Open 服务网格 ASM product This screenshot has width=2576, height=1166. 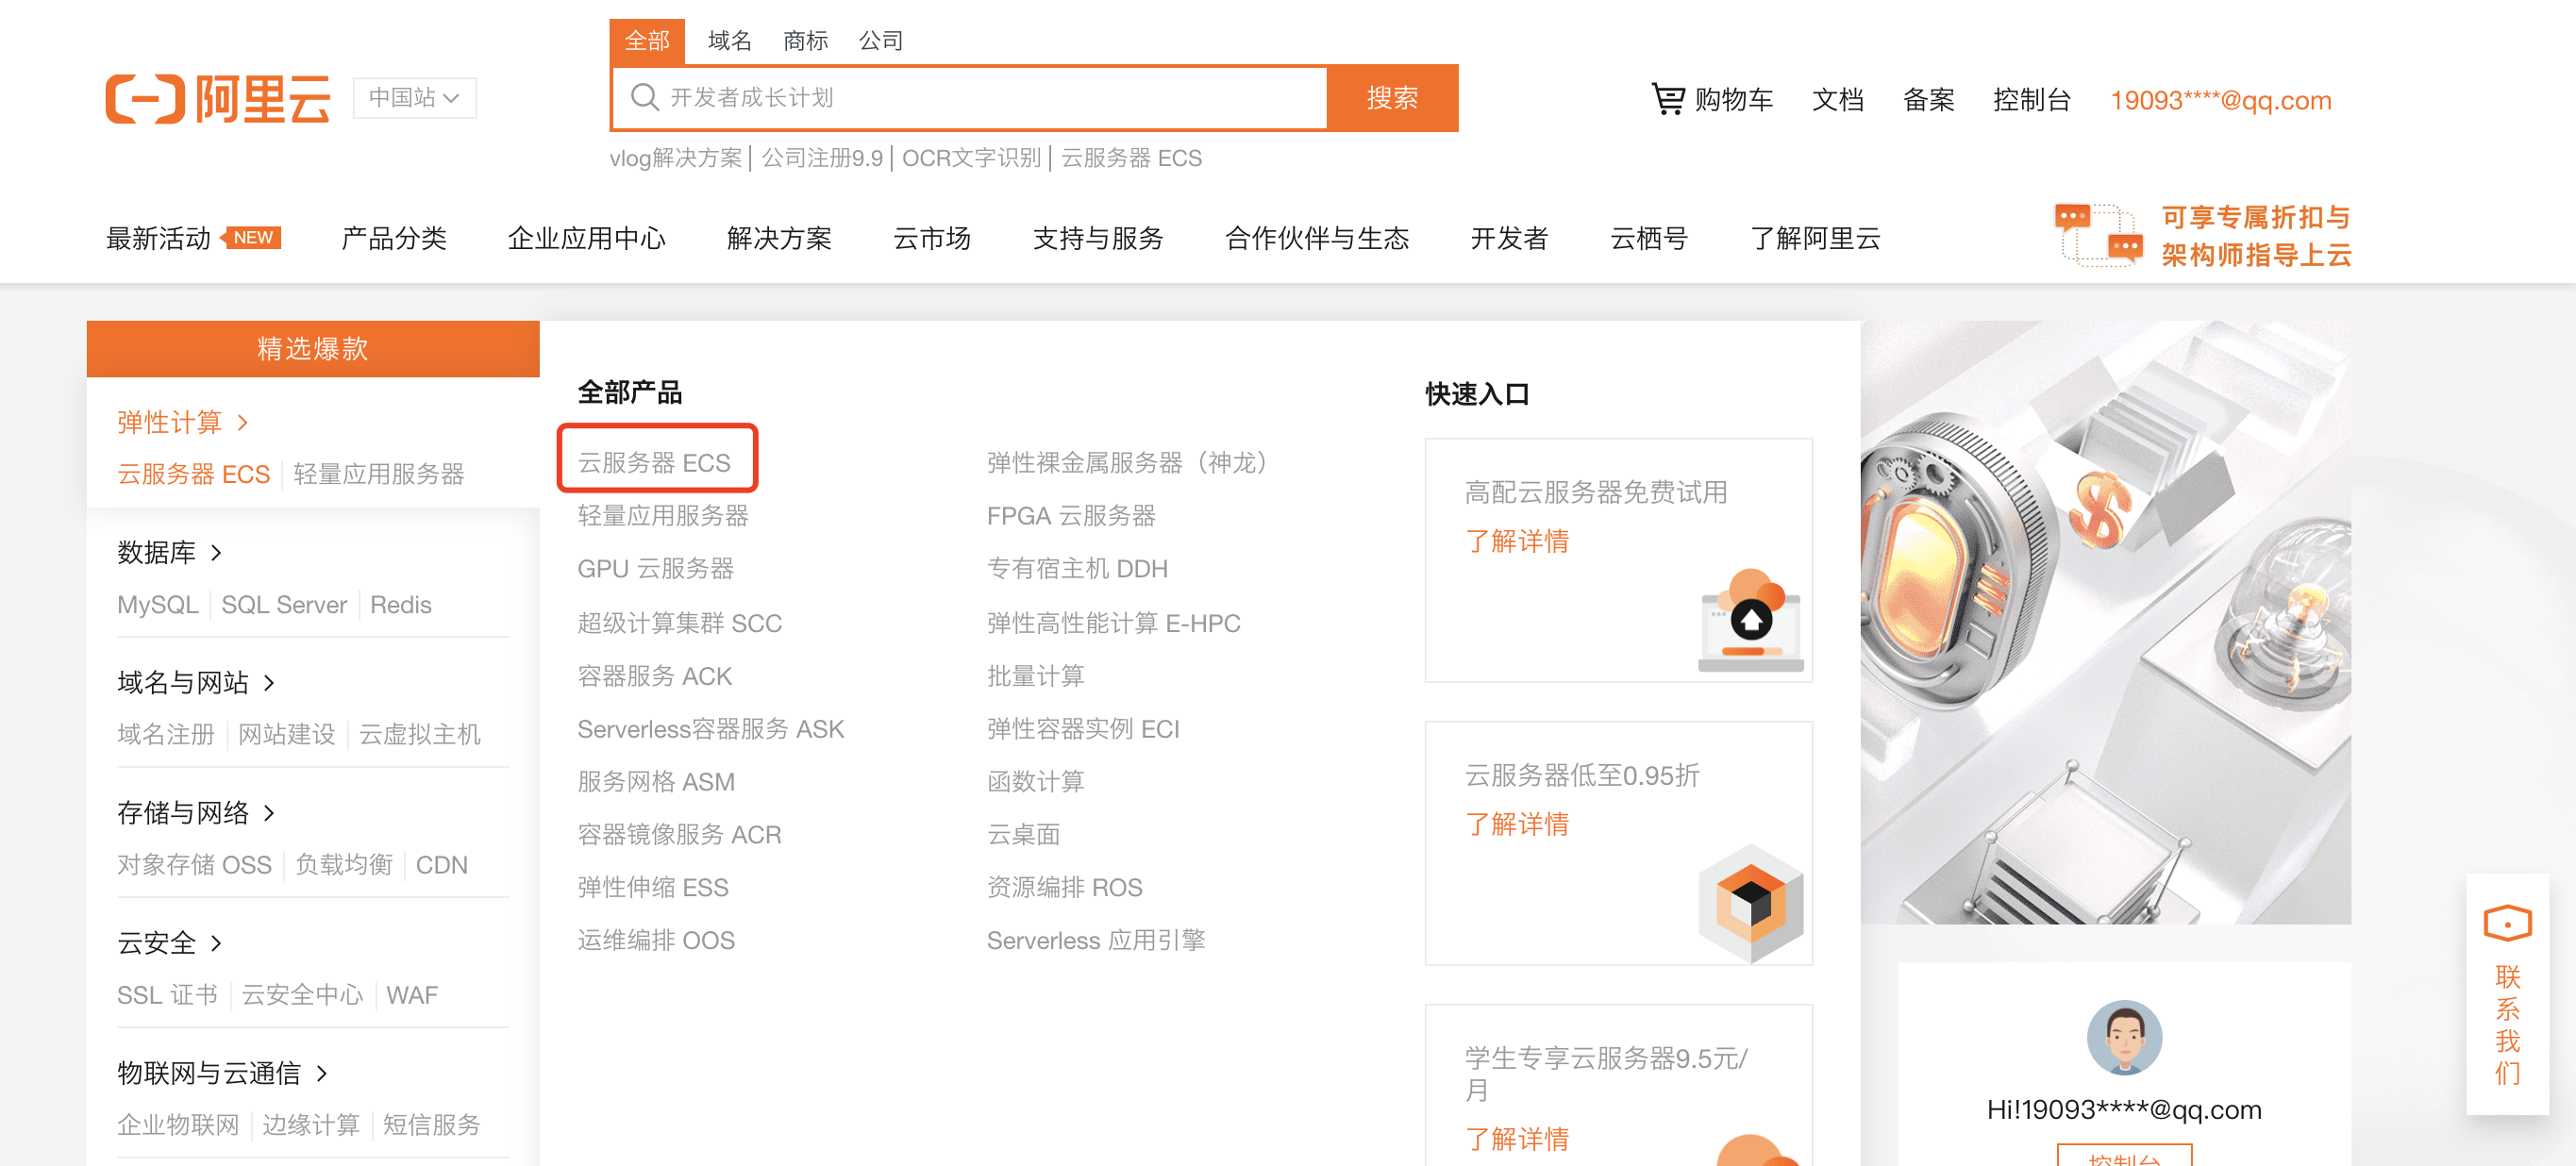[x=656, y=781]
